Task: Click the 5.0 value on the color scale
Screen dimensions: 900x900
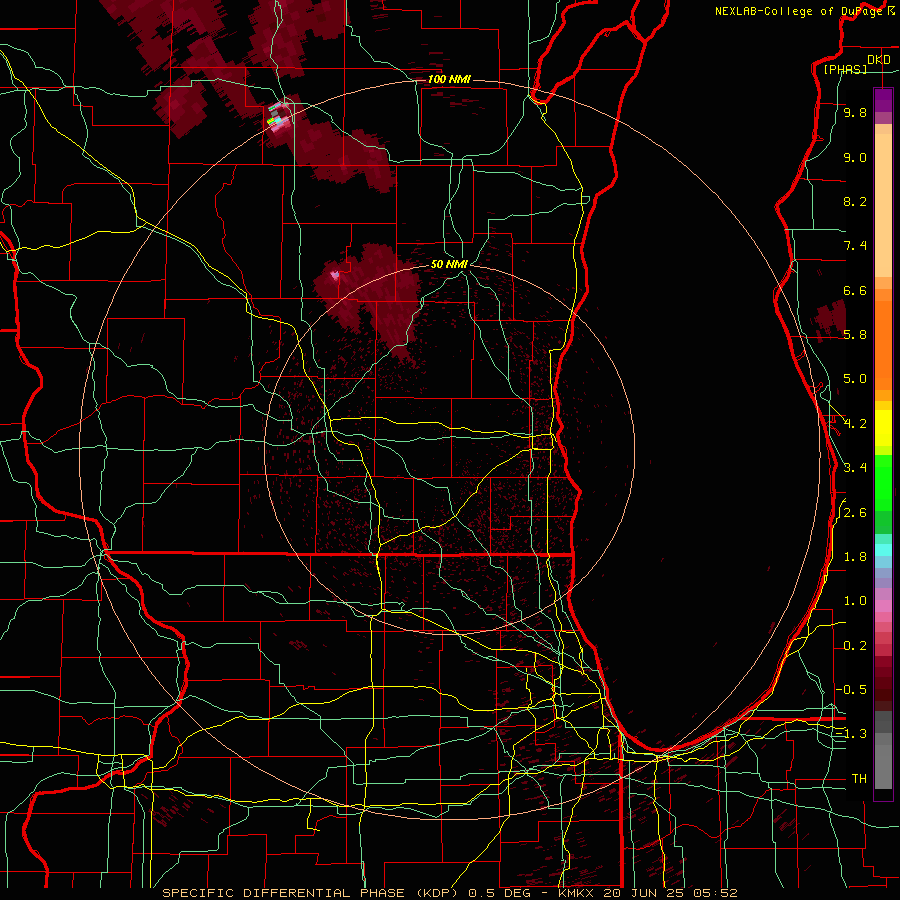Action: click(855, 379)
